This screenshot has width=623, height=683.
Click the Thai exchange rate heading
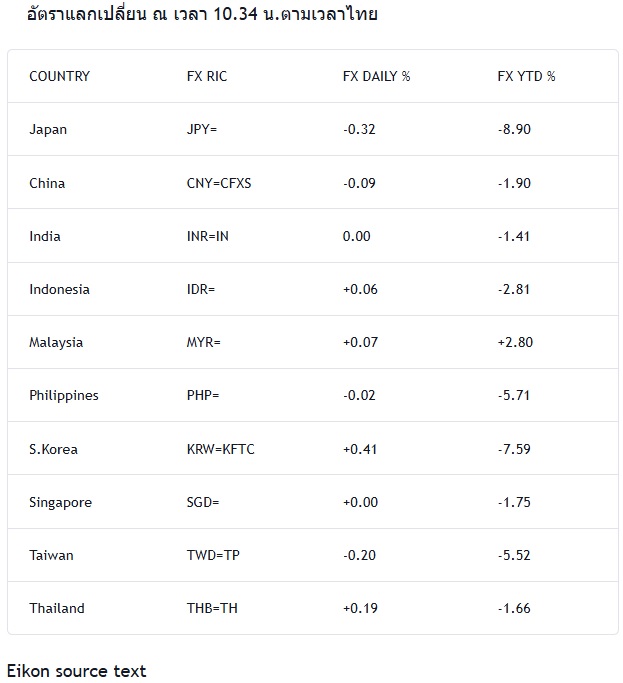pyautogui.click(x=202, y=14)
